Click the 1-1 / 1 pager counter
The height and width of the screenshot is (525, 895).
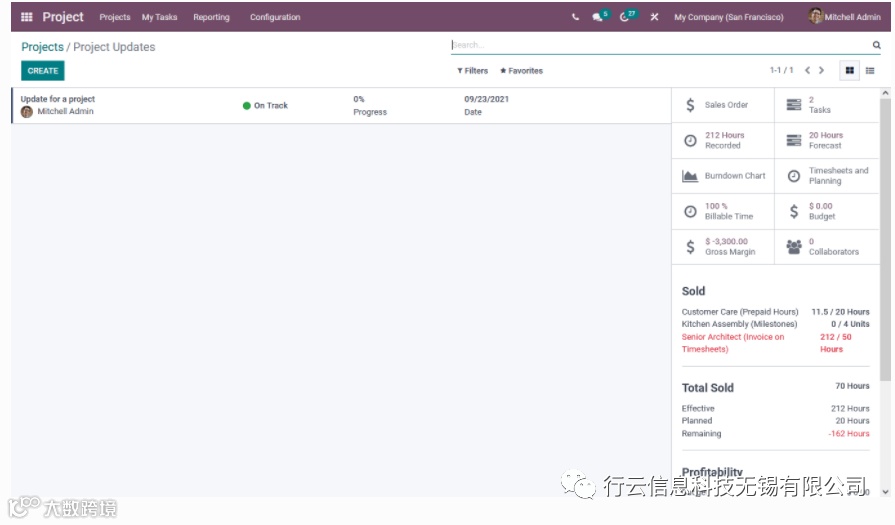tap(781, 70)
